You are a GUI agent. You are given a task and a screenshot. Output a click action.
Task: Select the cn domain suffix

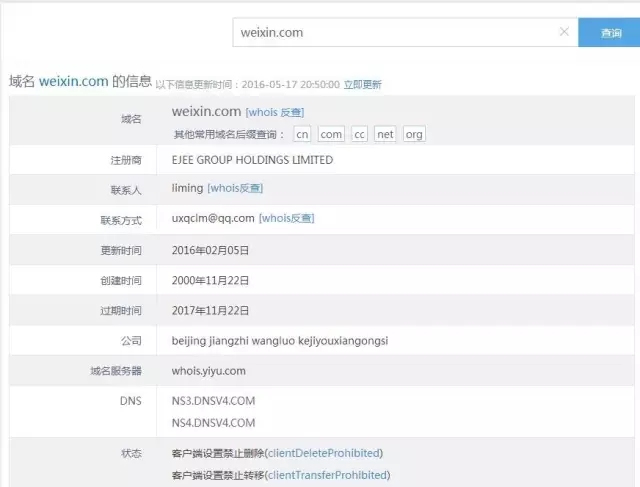[x=302, y=134]
